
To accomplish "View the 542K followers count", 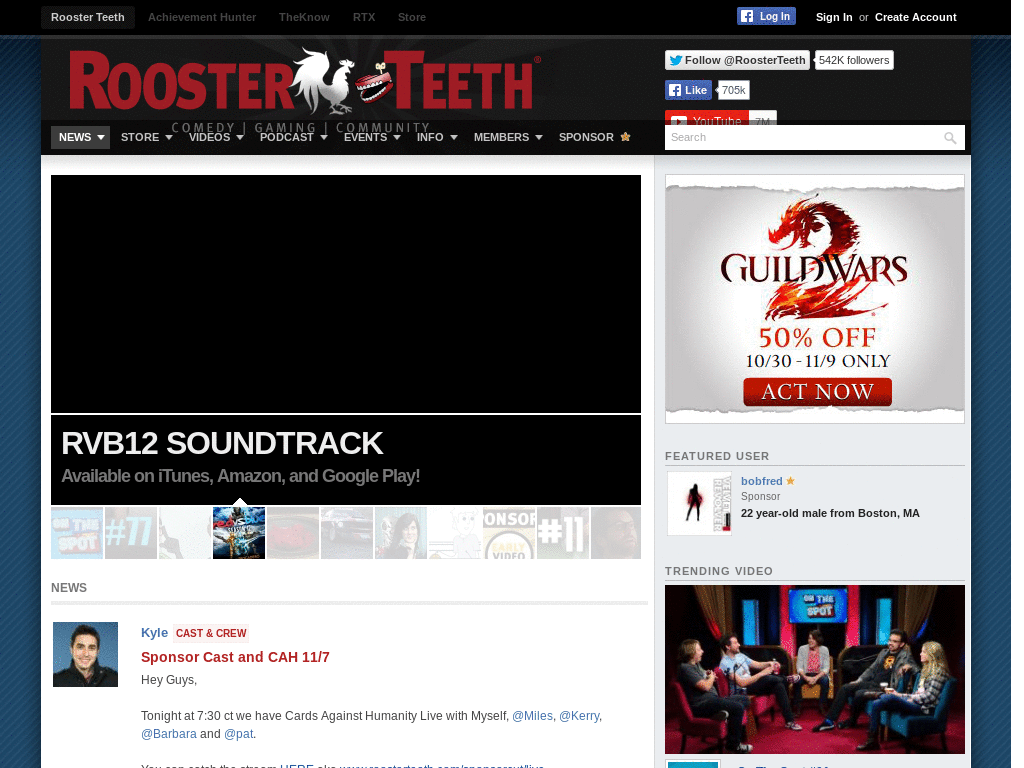I will click(x=854, y=60).
